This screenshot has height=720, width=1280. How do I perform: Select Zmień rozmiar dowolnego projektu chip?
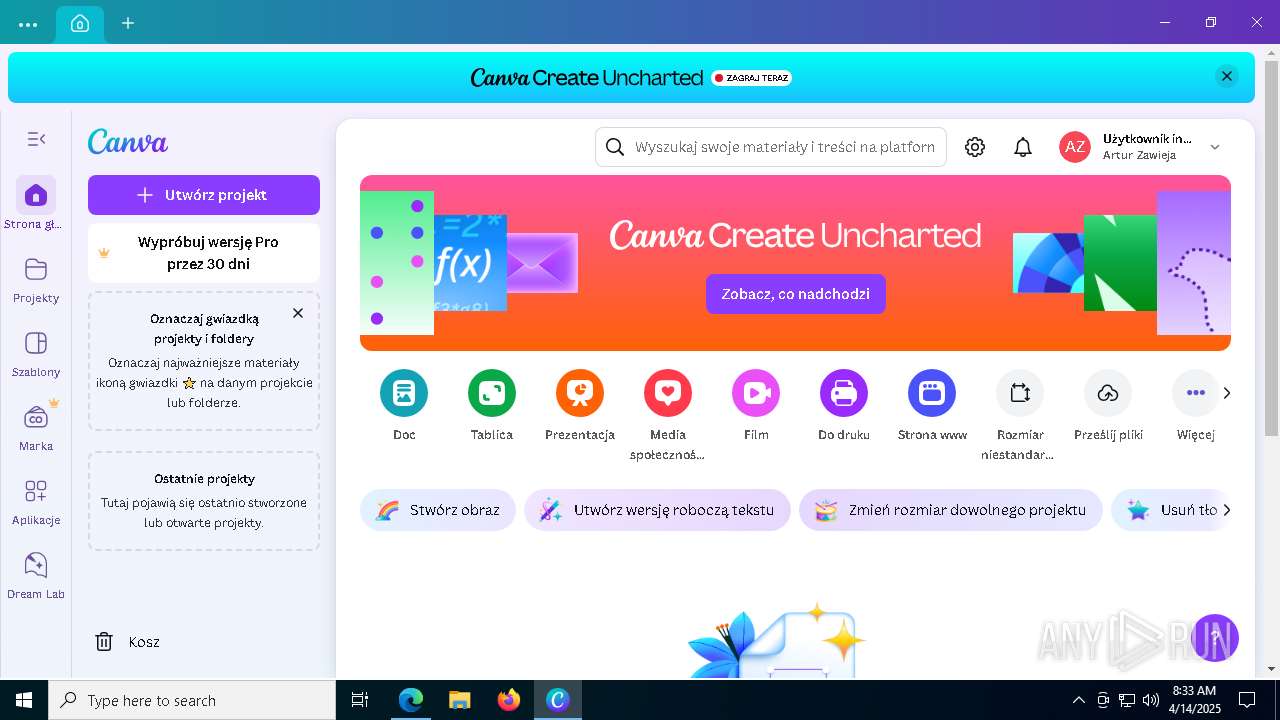pos(951,510)
